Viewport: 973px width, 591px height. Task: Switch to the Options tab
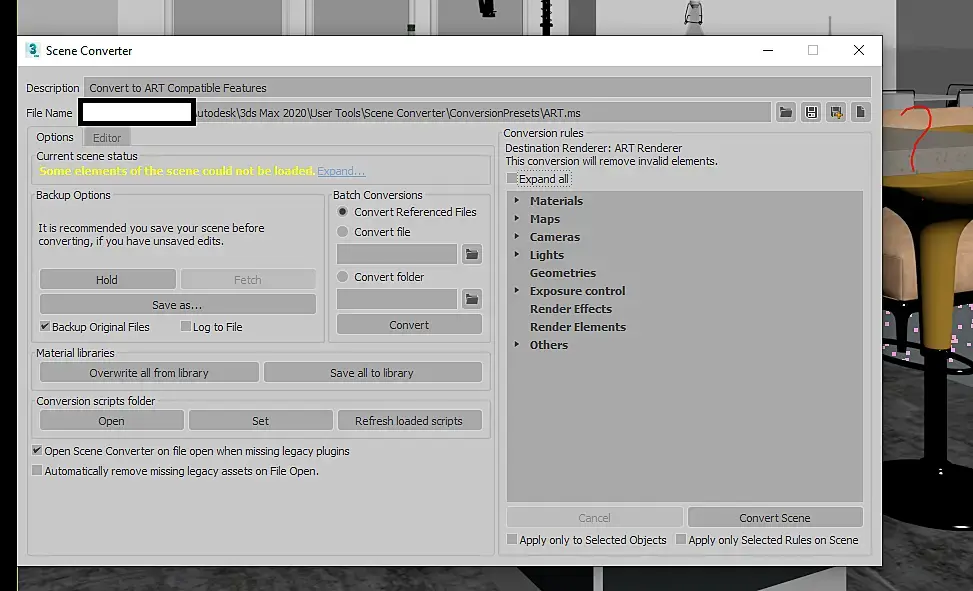coord(55,137)
